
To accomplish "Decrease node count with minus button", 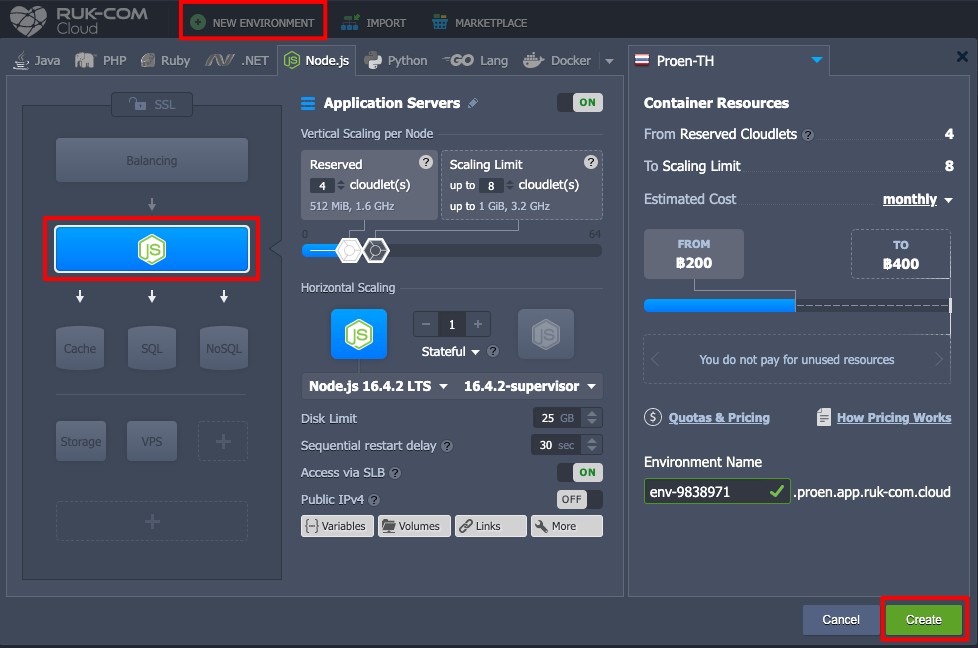I will (426, 324).
